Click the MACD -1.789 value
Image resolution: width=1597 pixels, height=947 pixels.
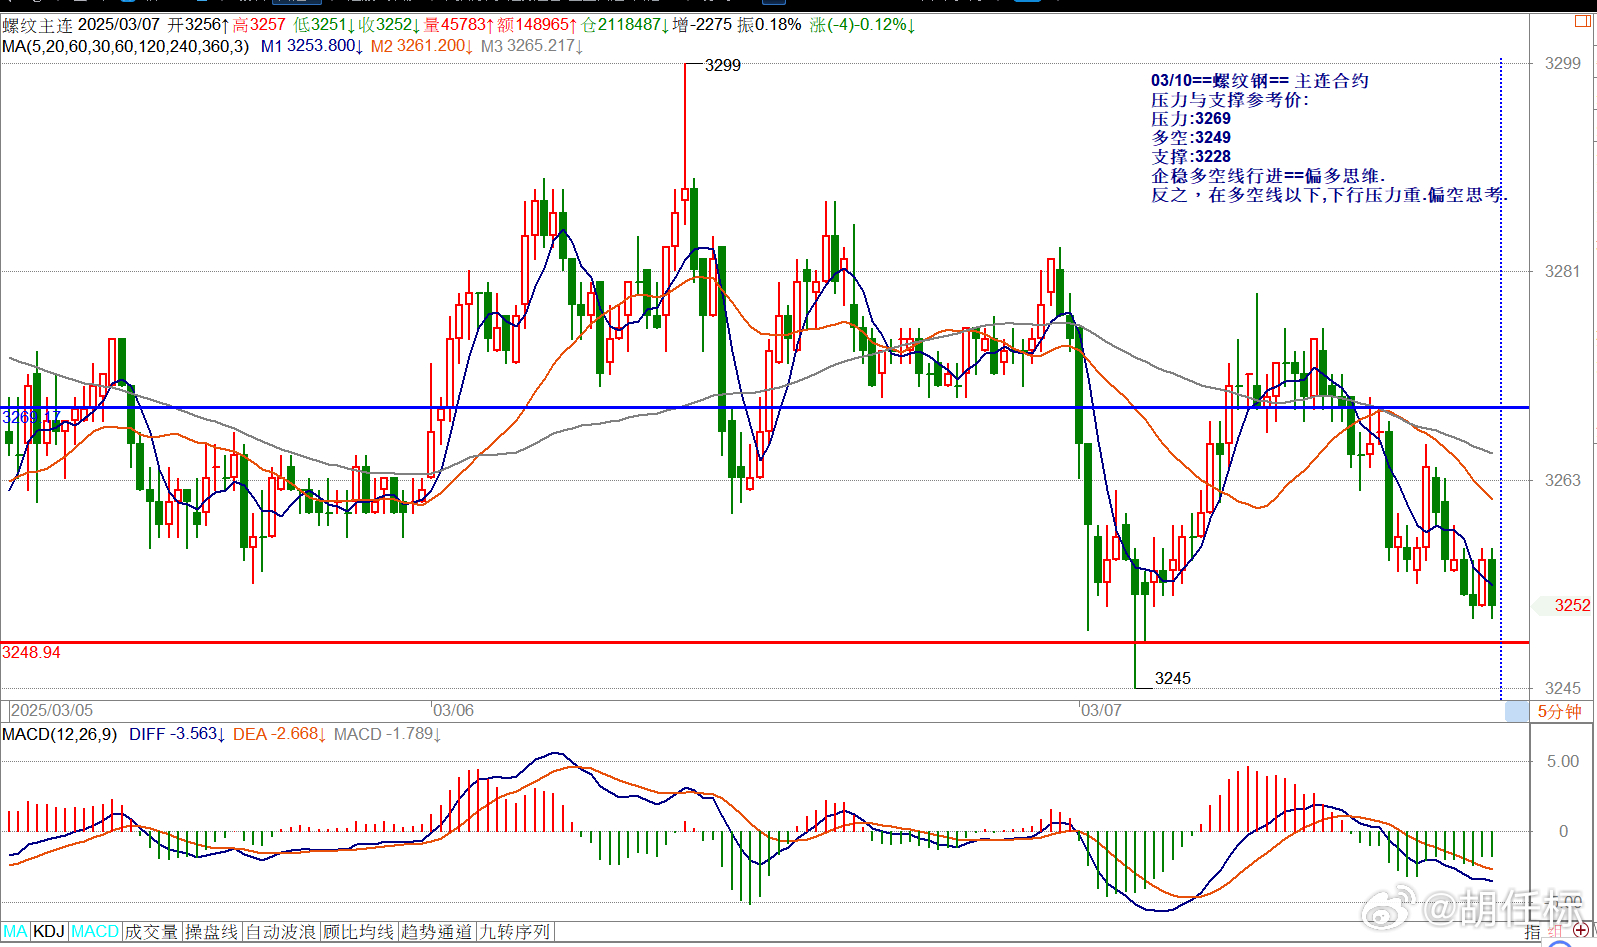388,734
